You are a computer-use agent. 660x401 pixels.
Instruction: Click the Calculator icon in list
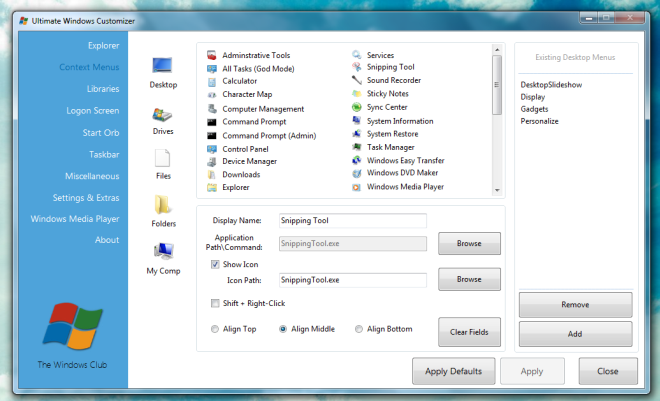pos(212,81)
